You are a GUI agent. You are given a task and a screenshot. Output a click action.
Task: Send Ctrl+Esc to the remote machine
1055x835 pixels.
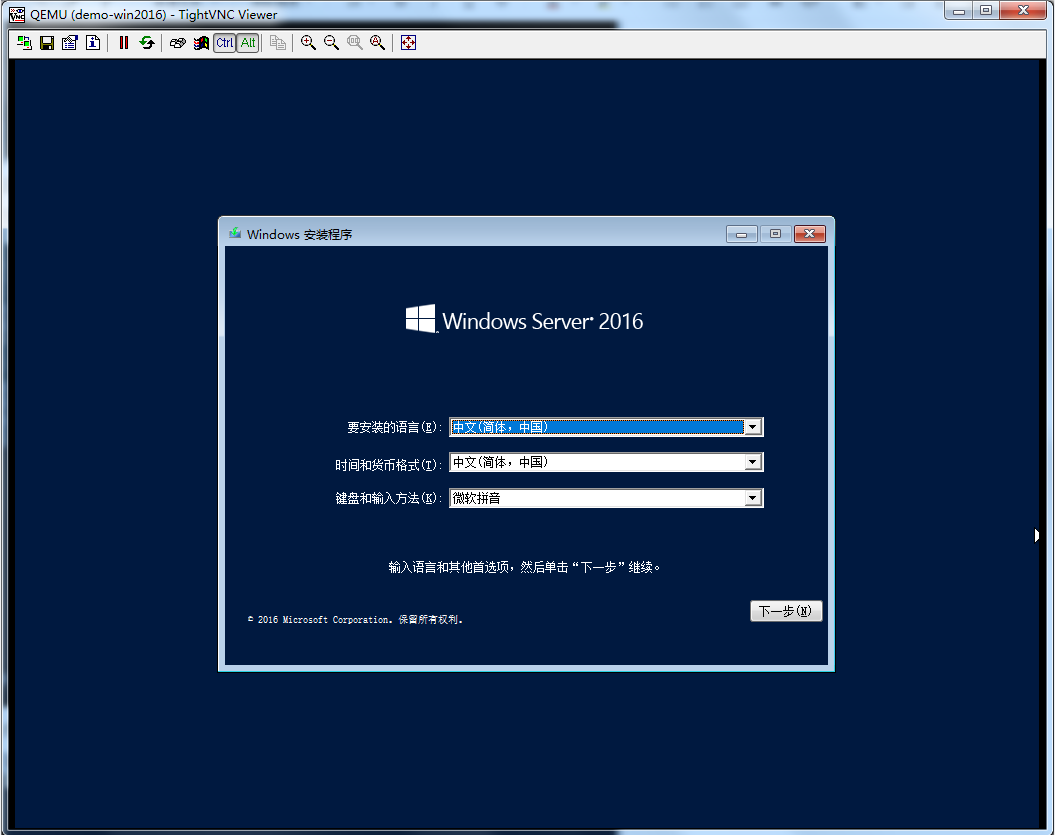[201, 43]
